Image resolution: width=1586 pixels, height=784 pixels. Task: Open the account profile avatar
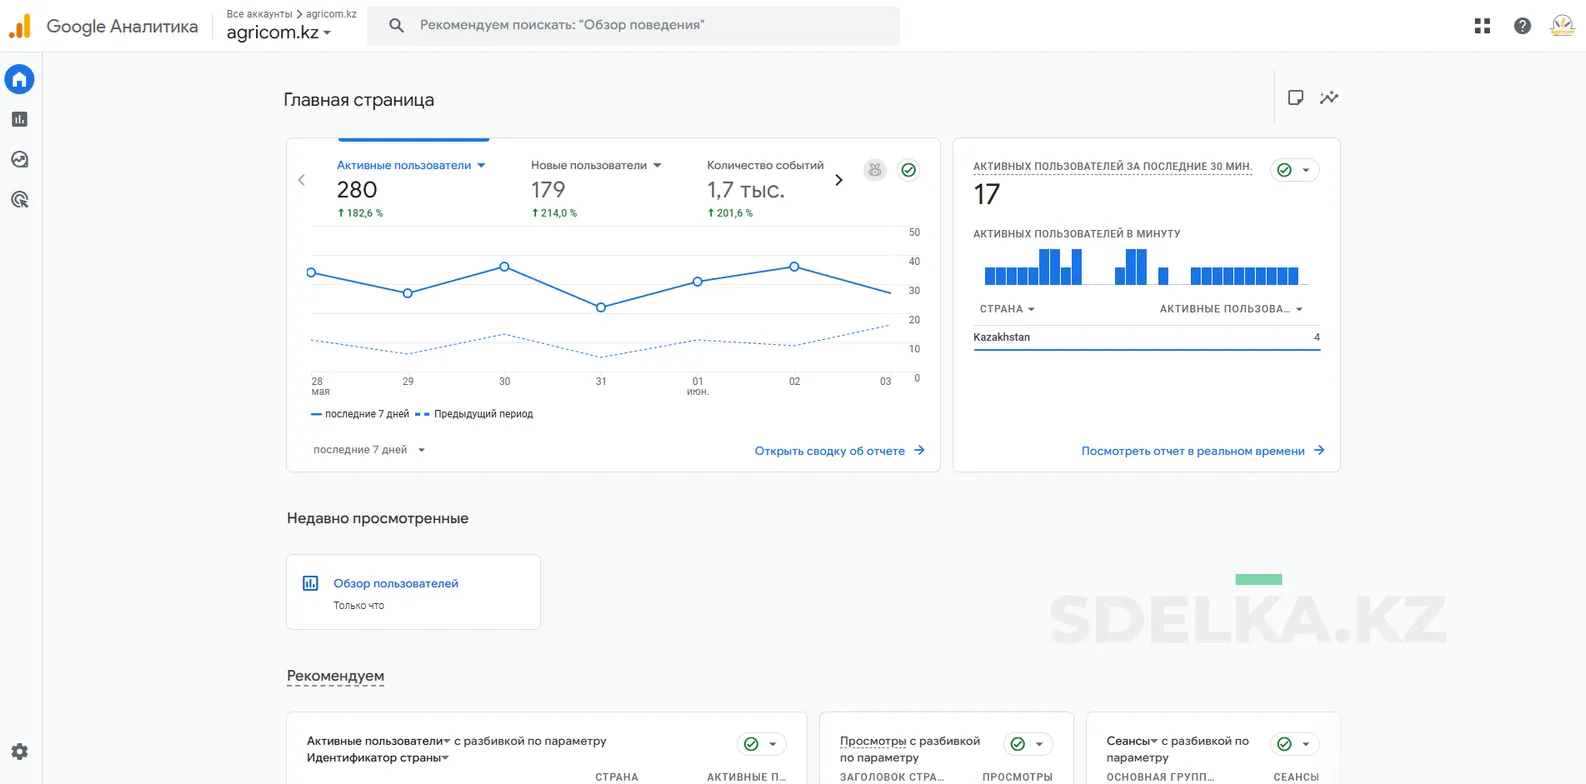[1562, 26]
